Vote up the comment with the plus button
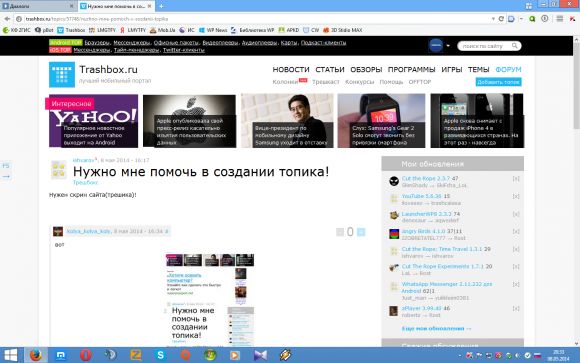The image size is (580, 363). click(361, 232)
